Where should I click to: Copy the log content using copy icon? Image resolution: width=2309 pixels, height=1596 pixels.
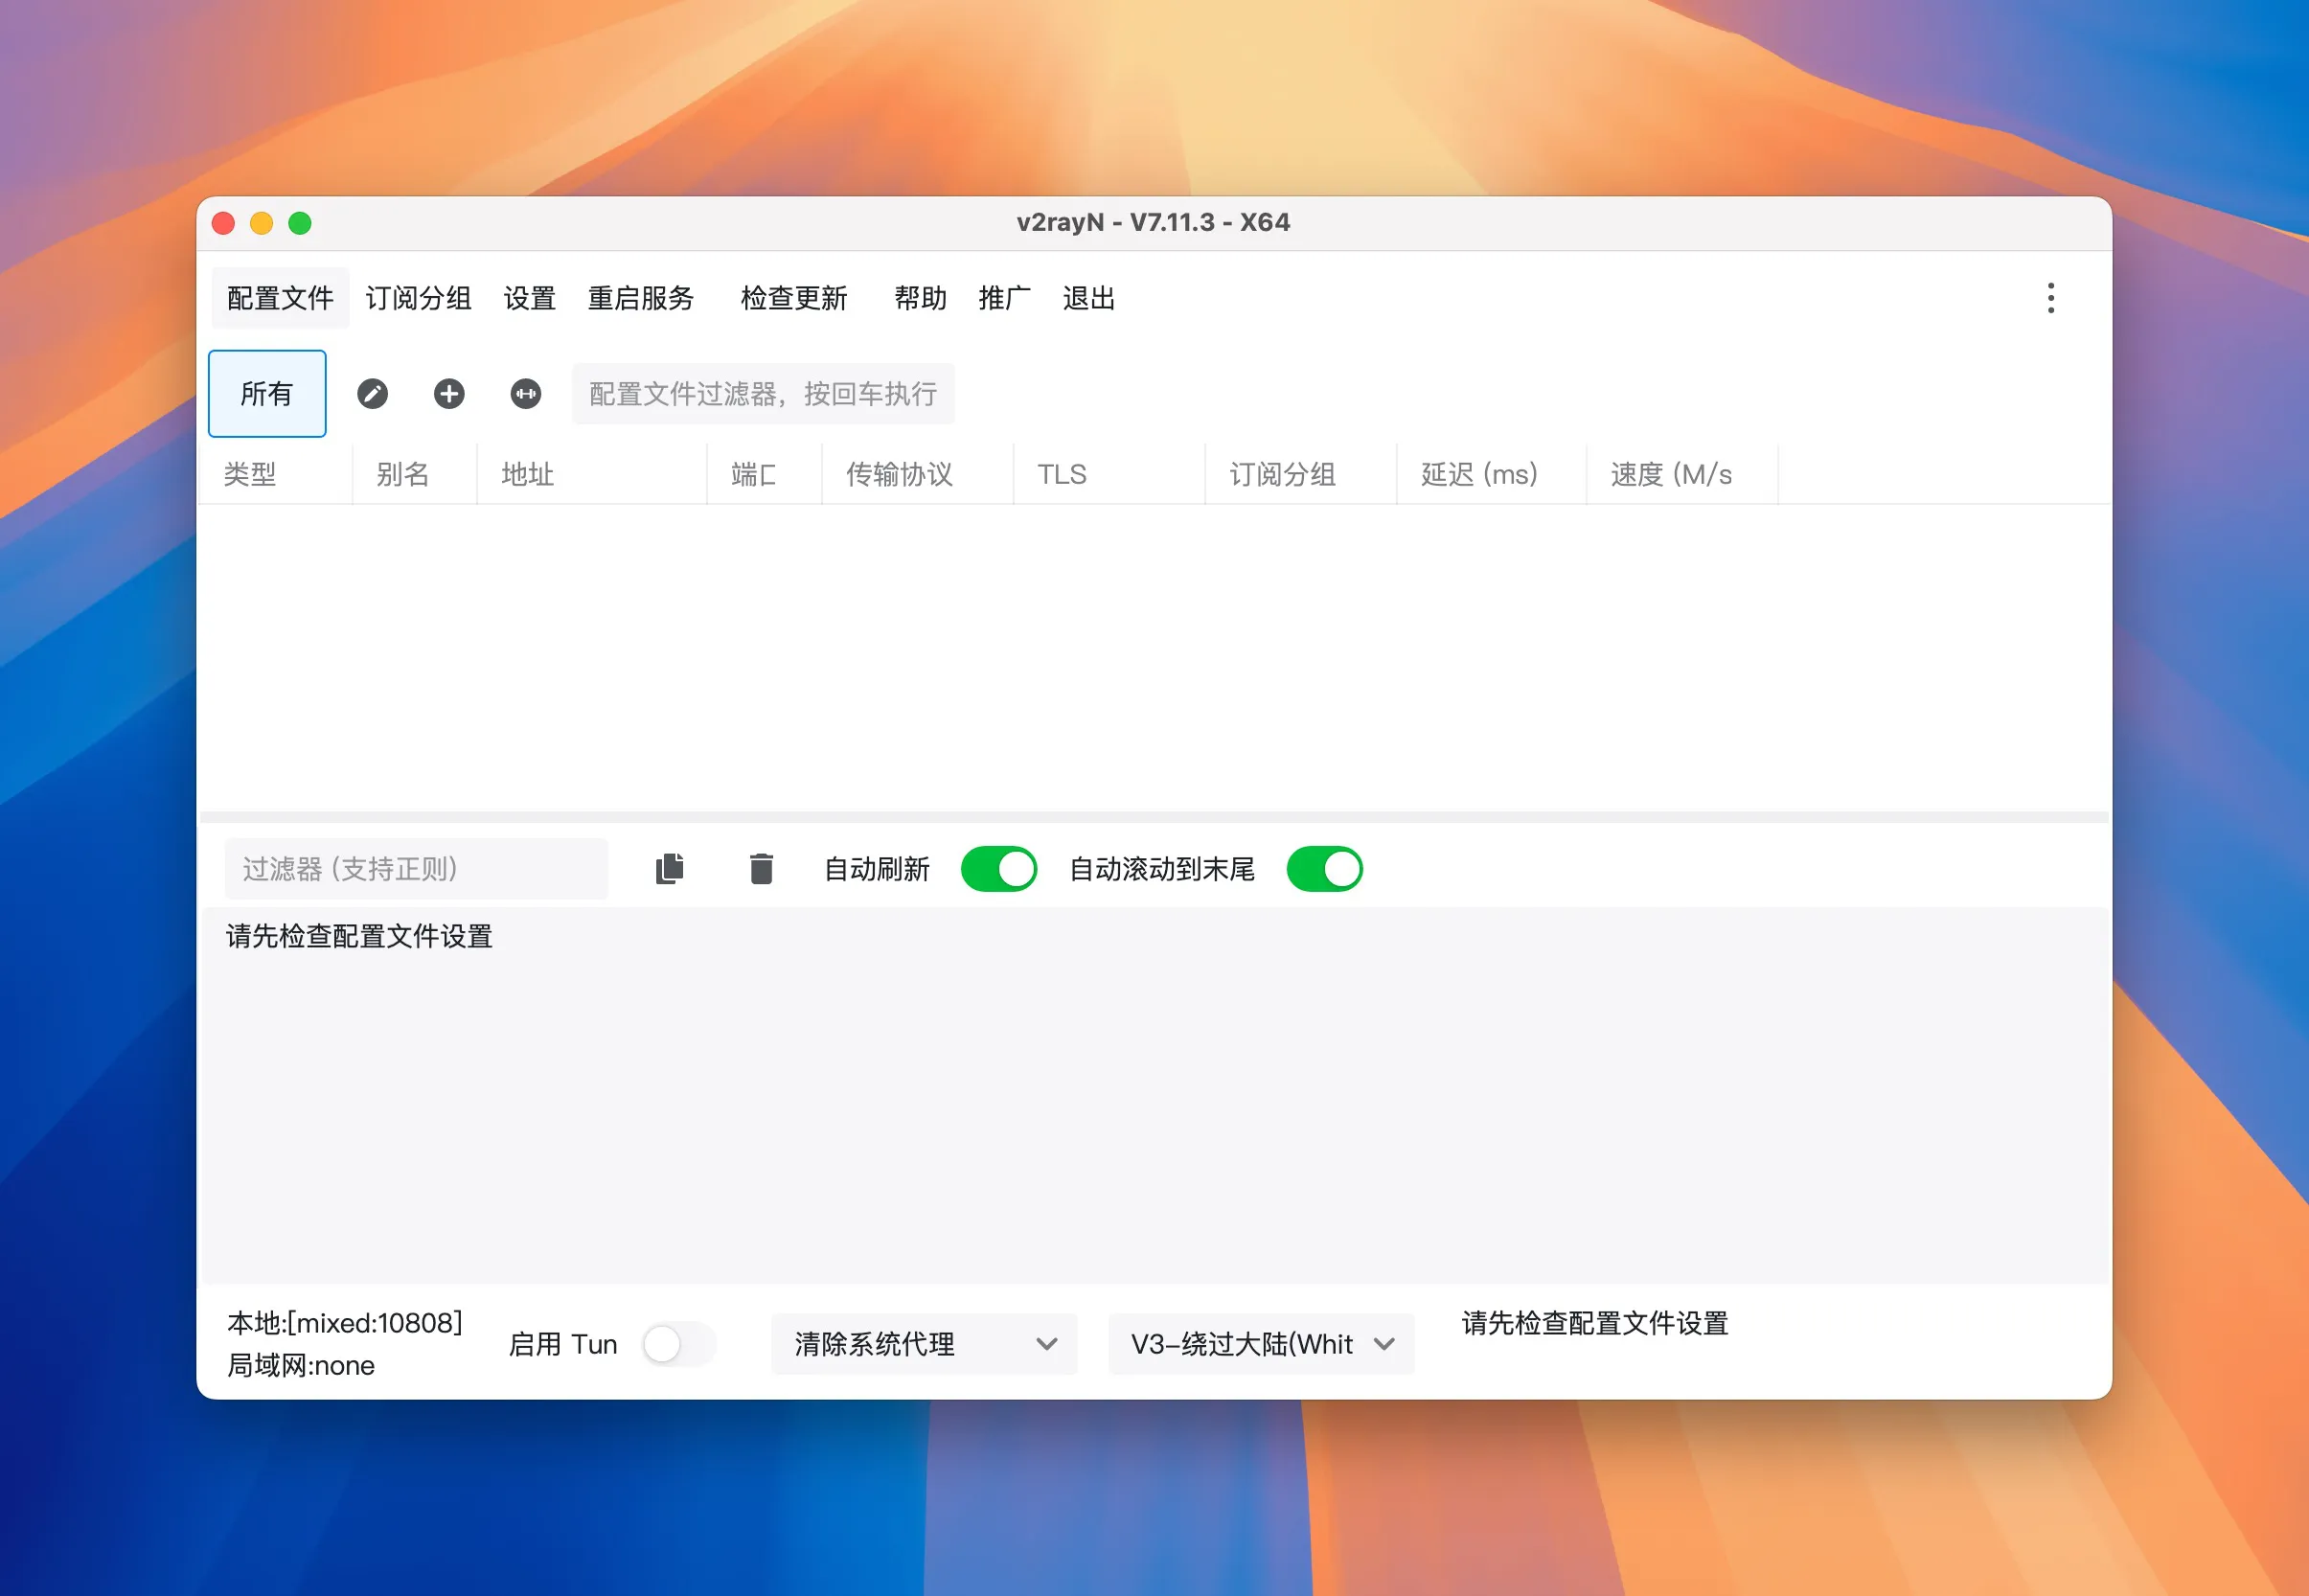670,868
